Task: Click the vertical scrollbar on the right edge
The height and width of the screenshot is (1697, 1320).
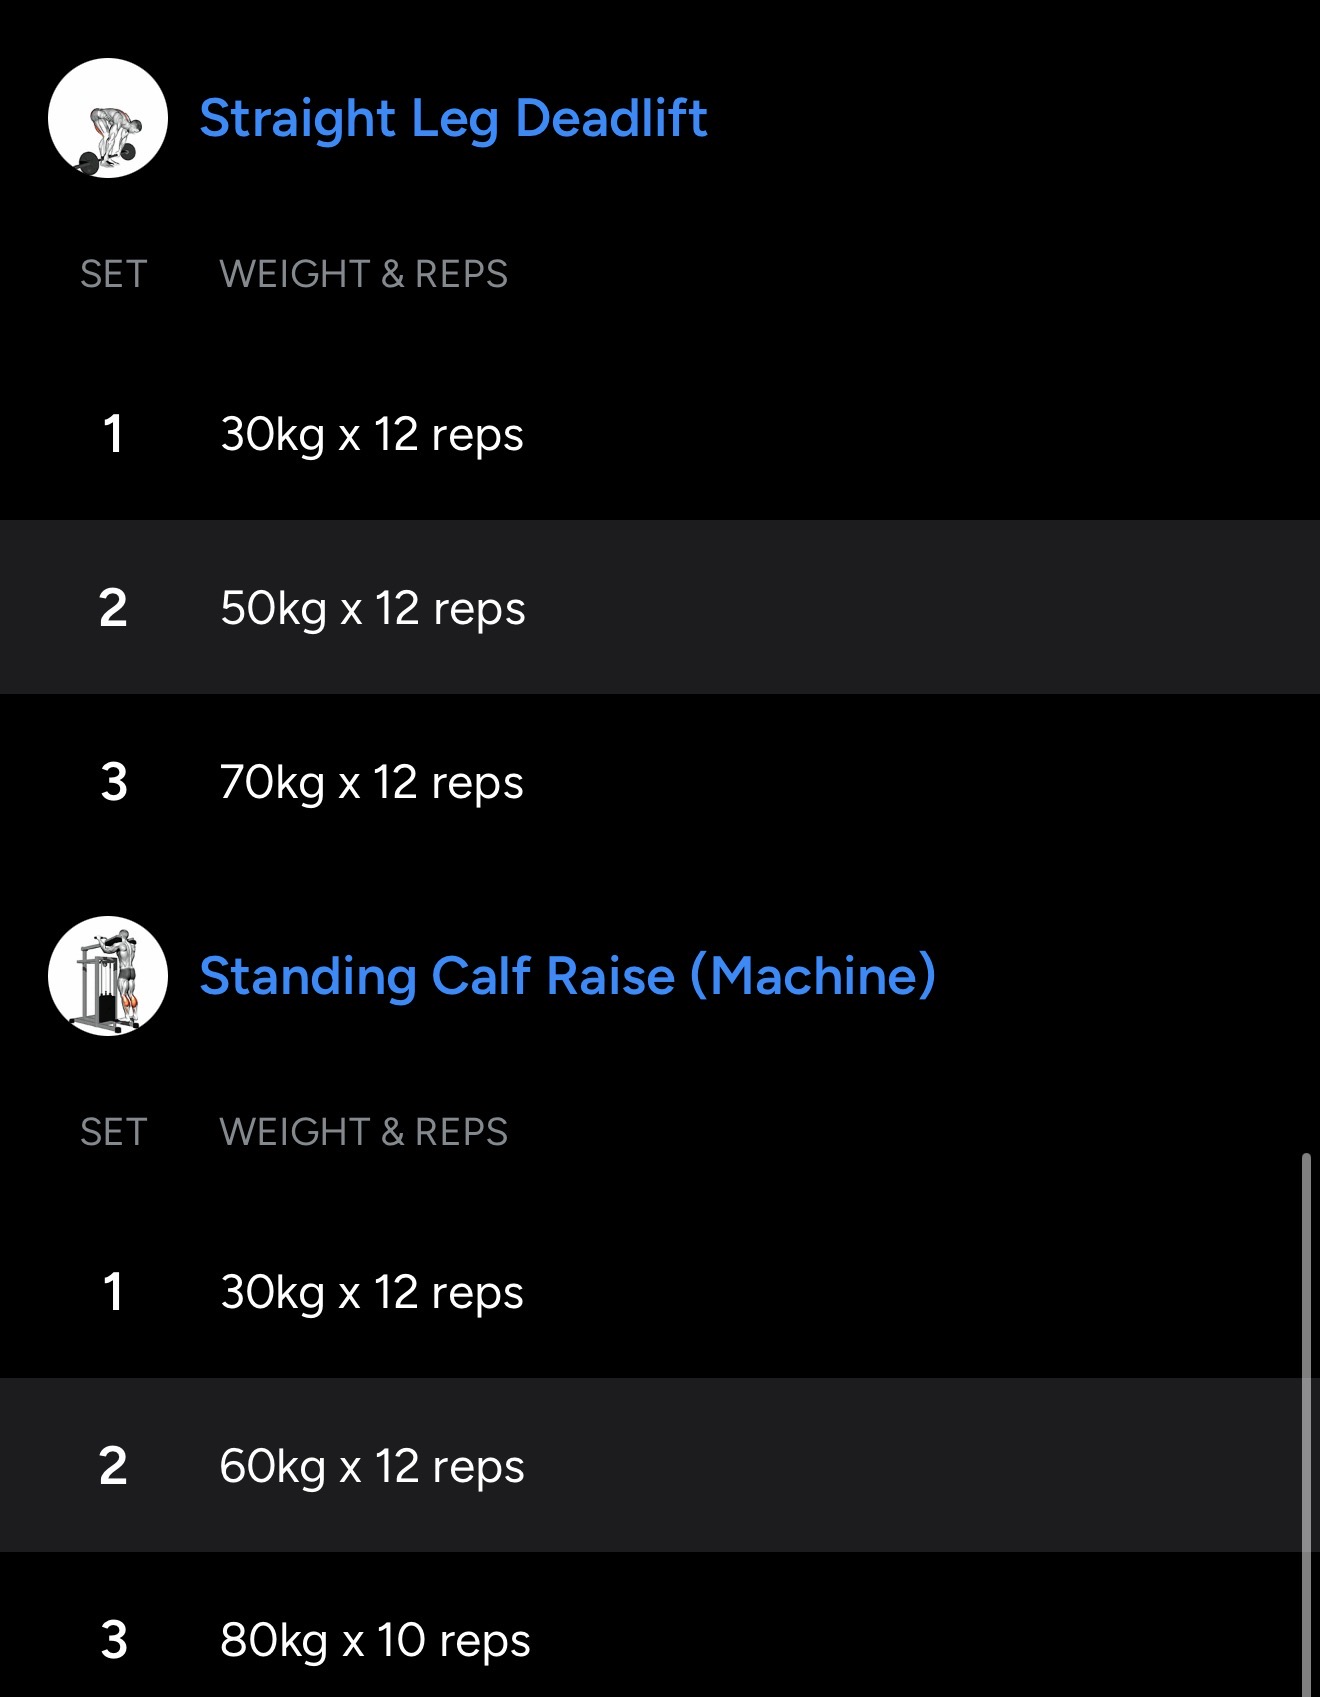Action: click(x=1305, y=1420)
